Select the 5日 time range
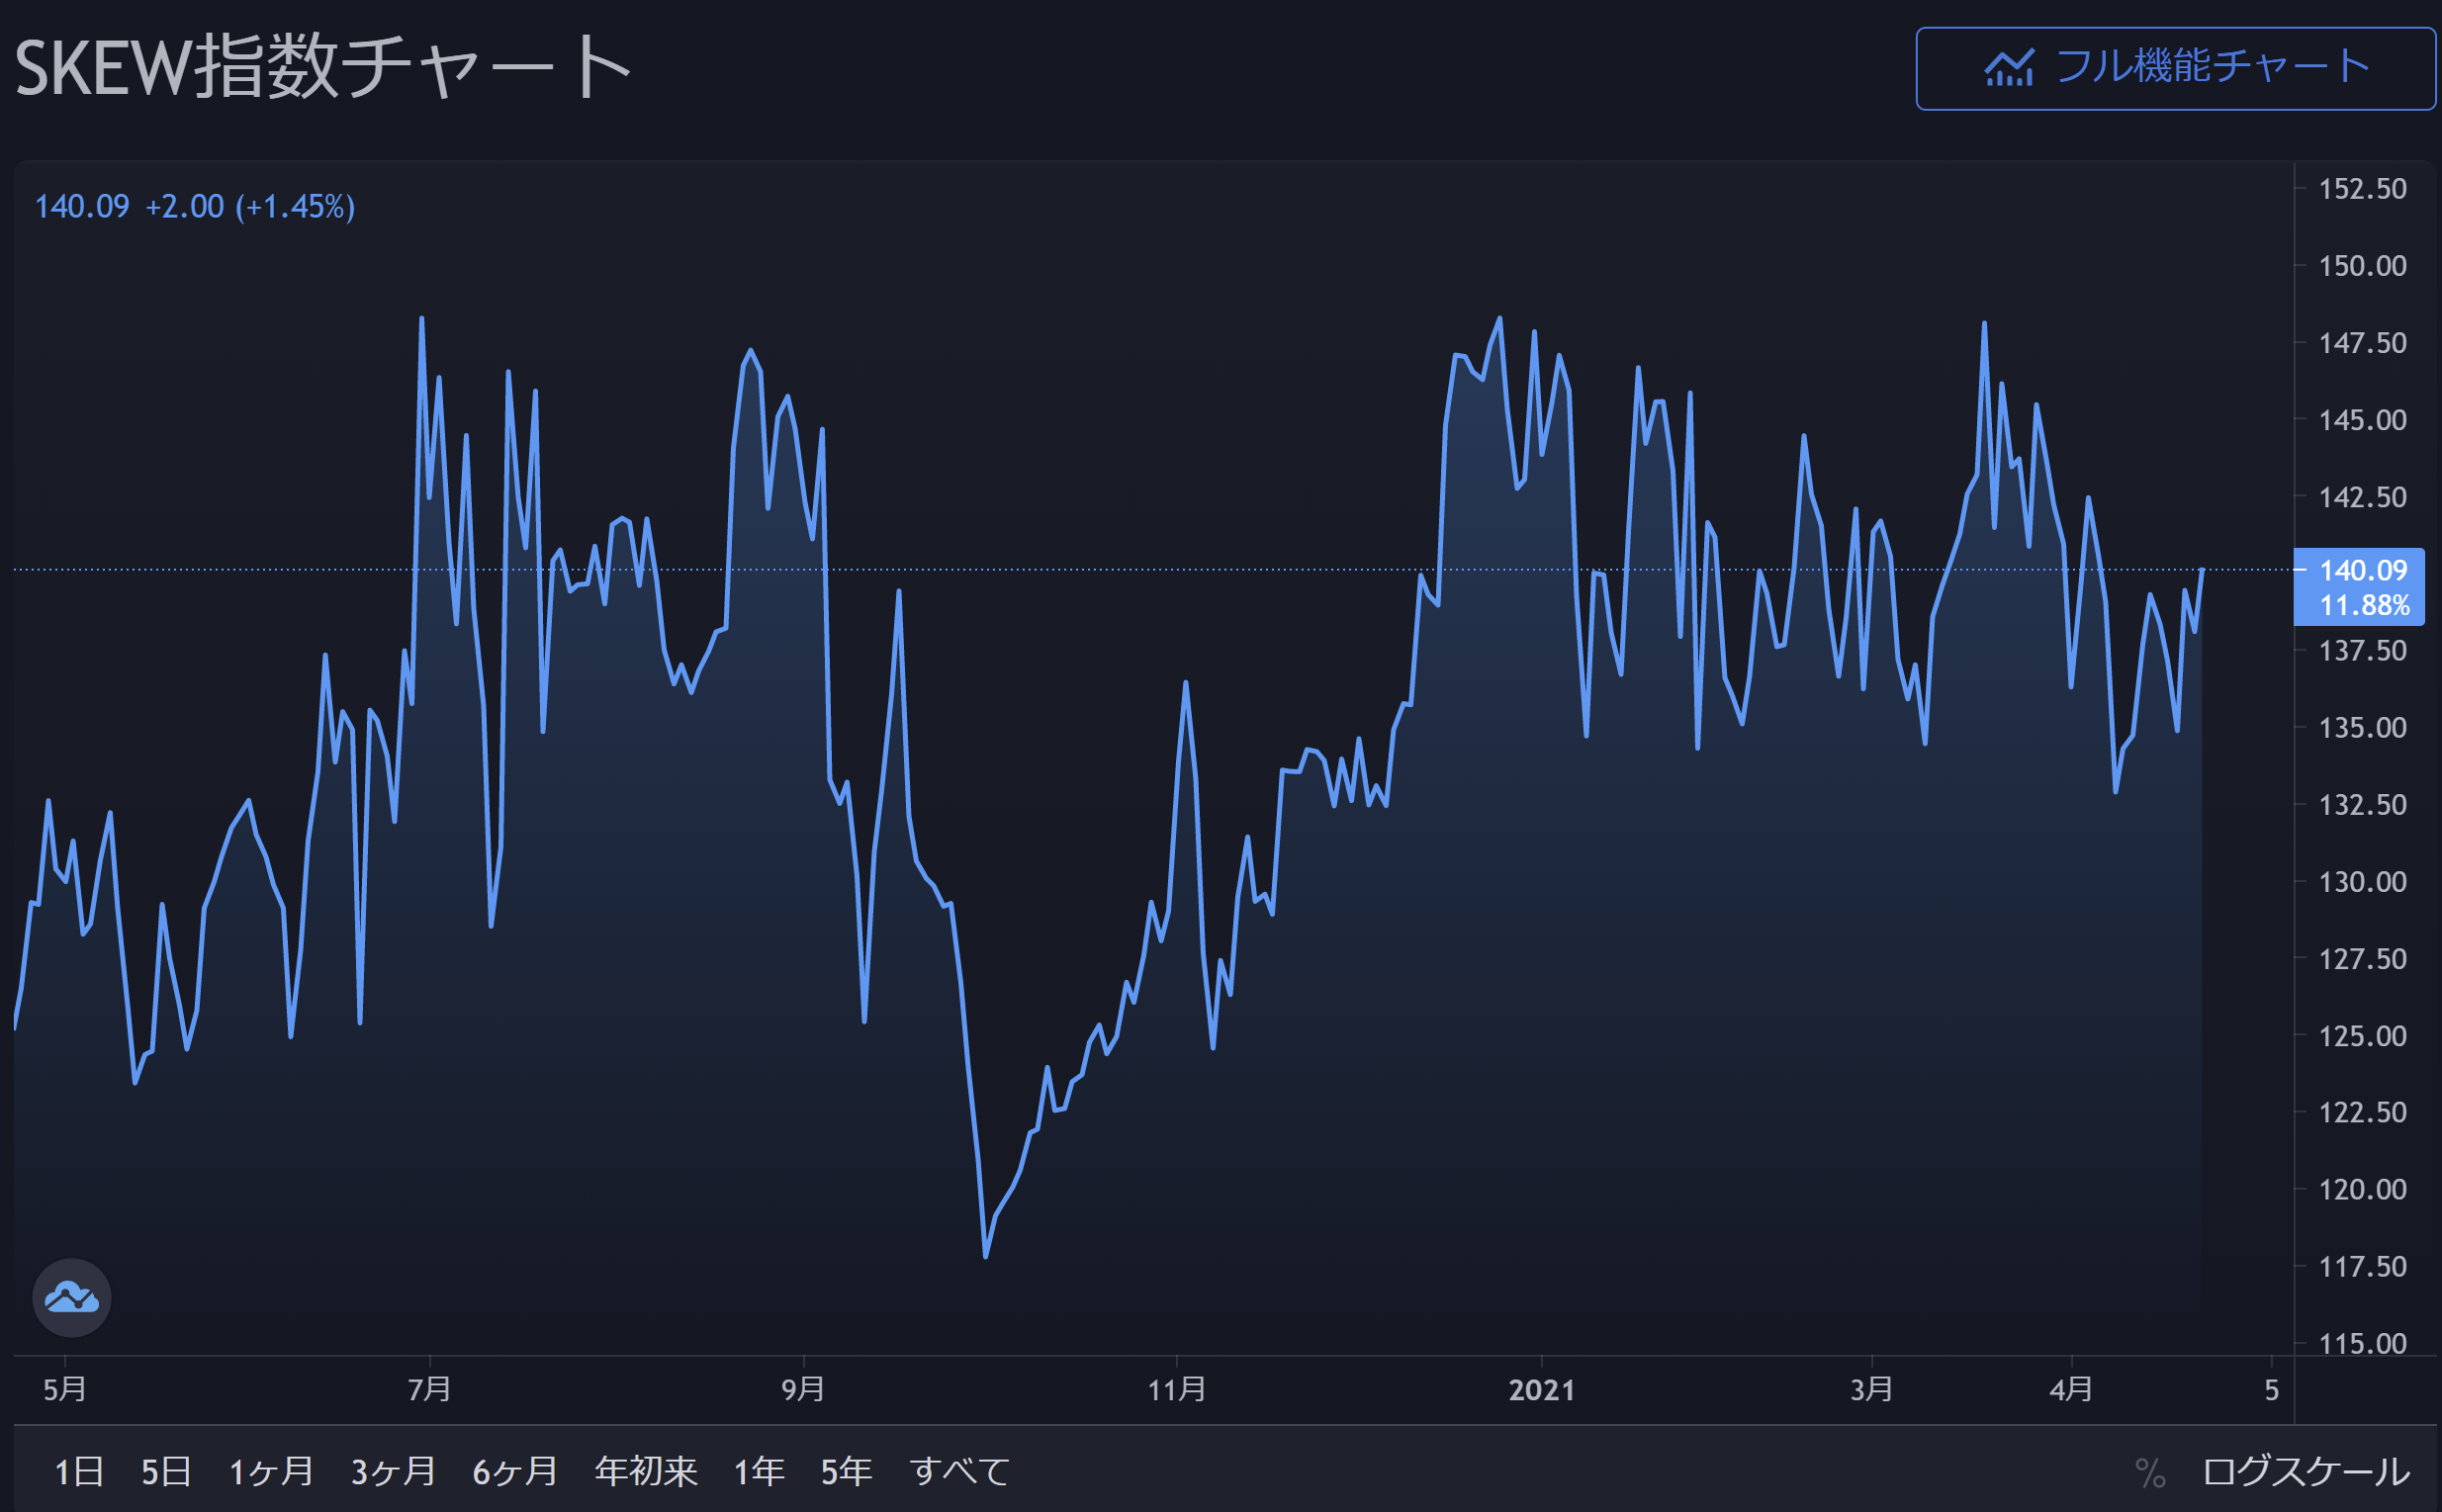The image size is (2442, 1512). point(166,1471)
